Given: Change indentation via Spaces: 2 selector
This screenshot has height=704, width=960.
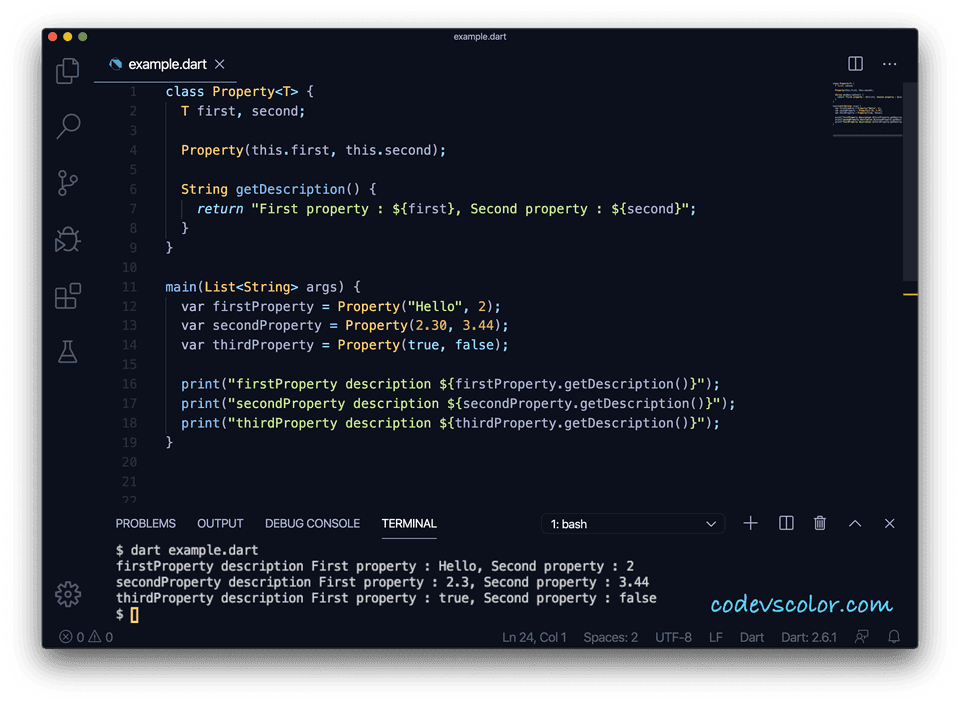Looking at the screenshot, I should pyautogui.click(x=611, y=636).
